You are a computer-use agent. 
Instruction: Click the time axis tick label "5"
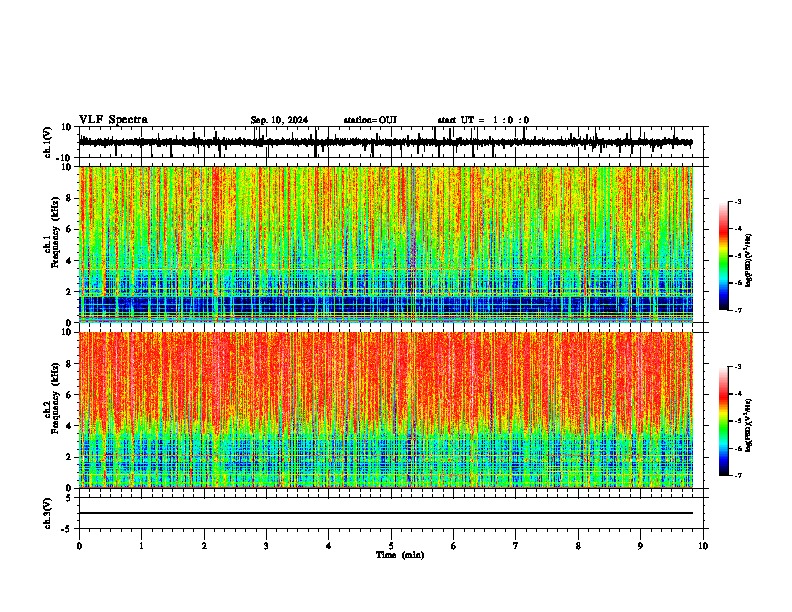[391, 546]
